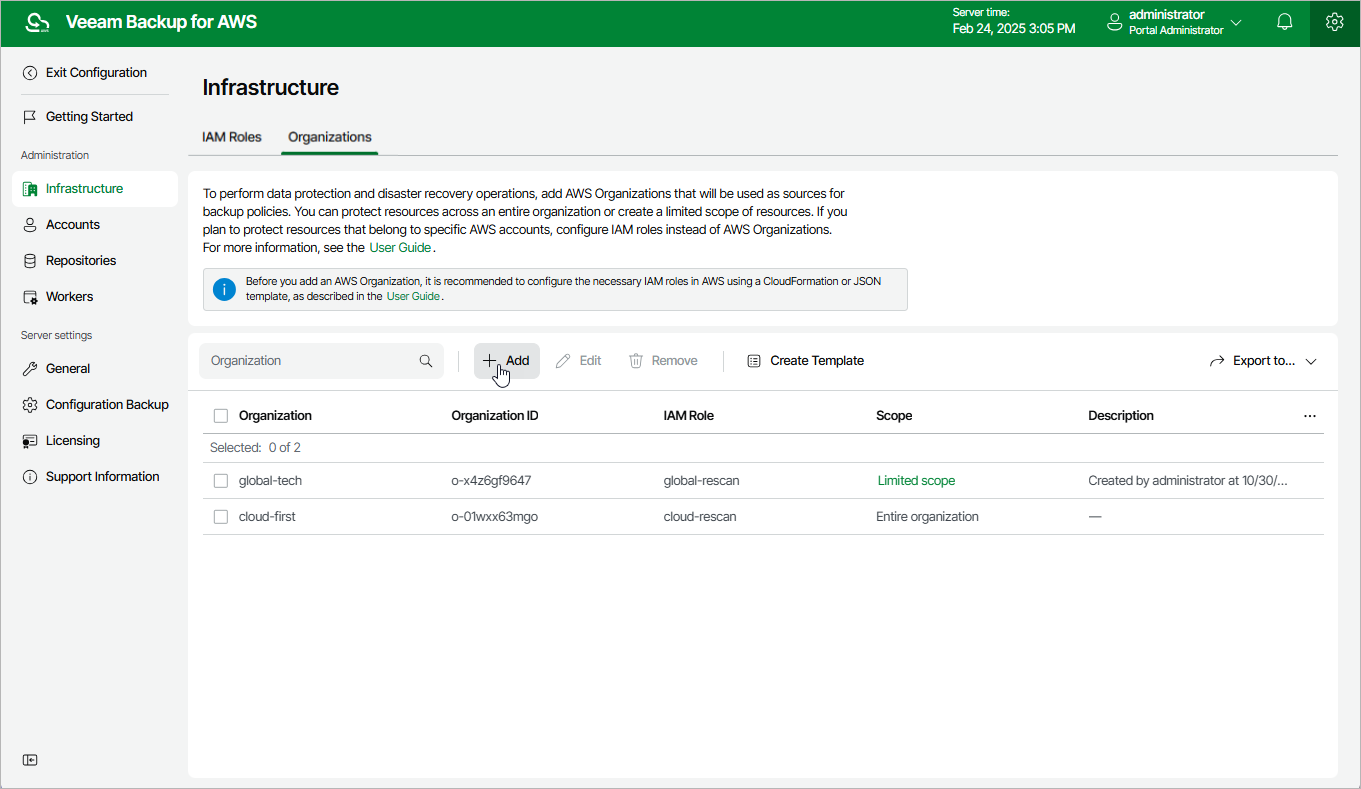1361x789 pixels.
Task: Open the settings gear icon
Action: [x=1334, y=23]
